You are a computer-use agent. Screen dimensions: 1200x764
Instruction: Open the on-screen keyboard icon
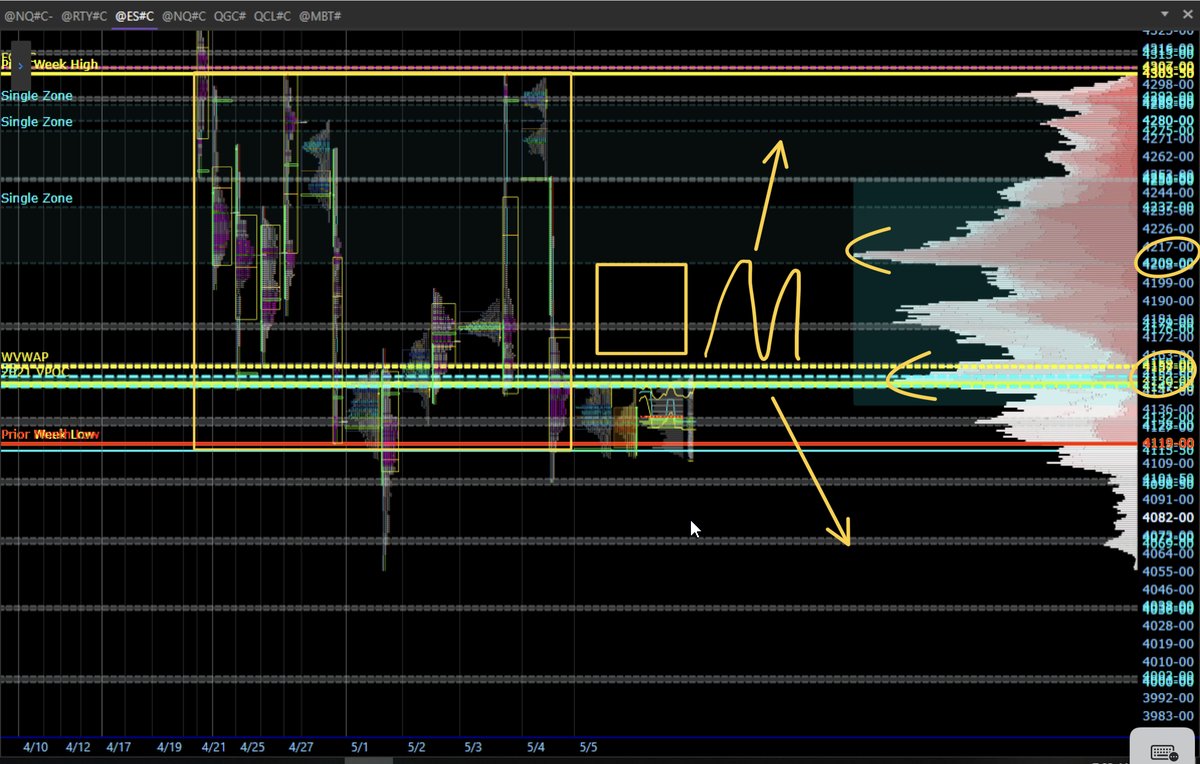pyautogui.click(x=1164, y=752)
